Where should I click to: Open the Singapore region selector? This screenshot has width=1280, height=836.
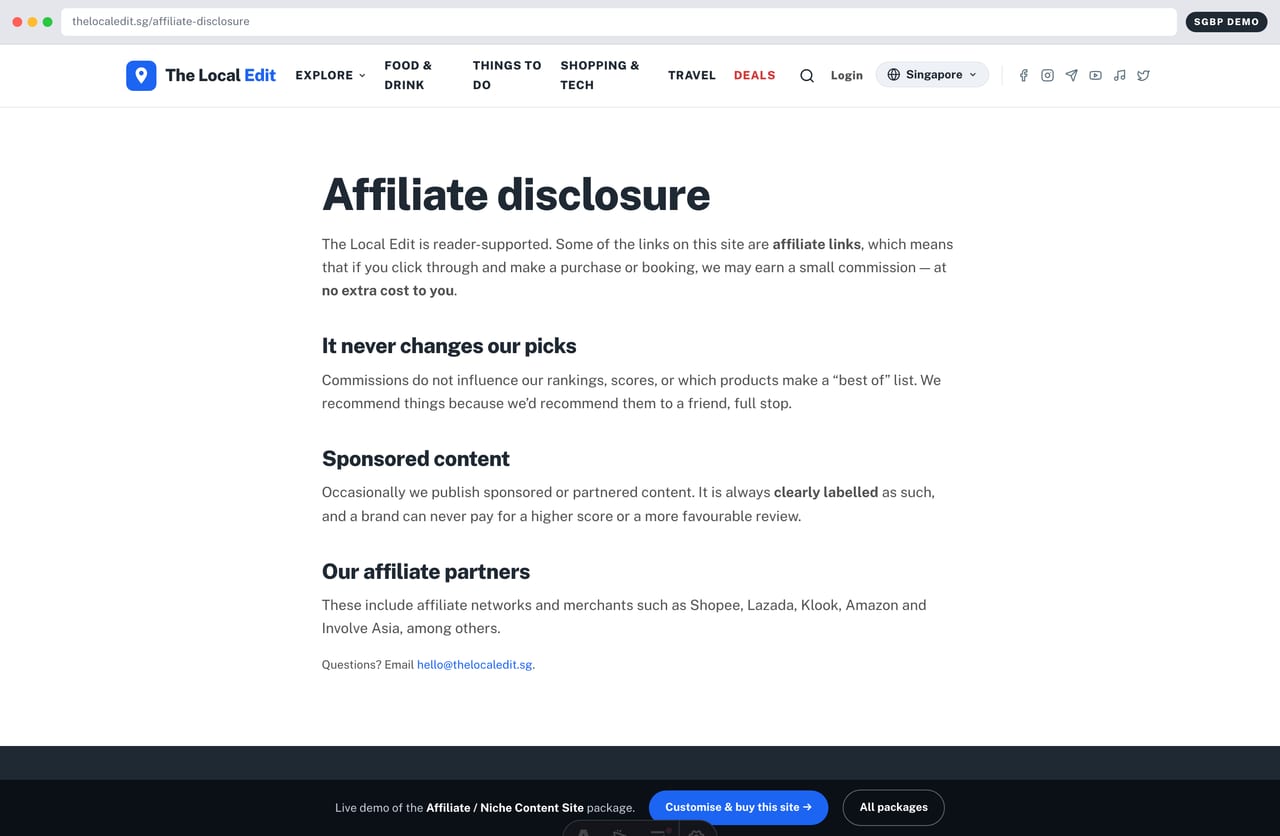point(932,75)
